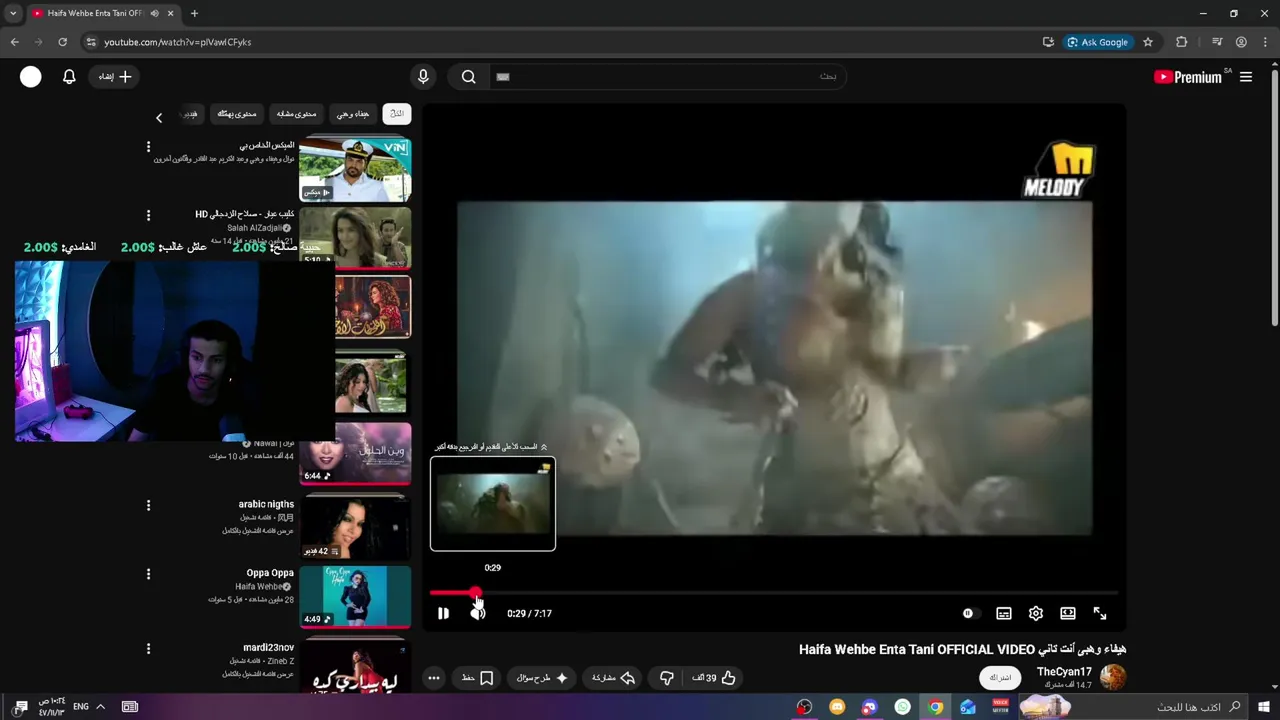Dislike the video with thumbs down

[x=667, y=677]
